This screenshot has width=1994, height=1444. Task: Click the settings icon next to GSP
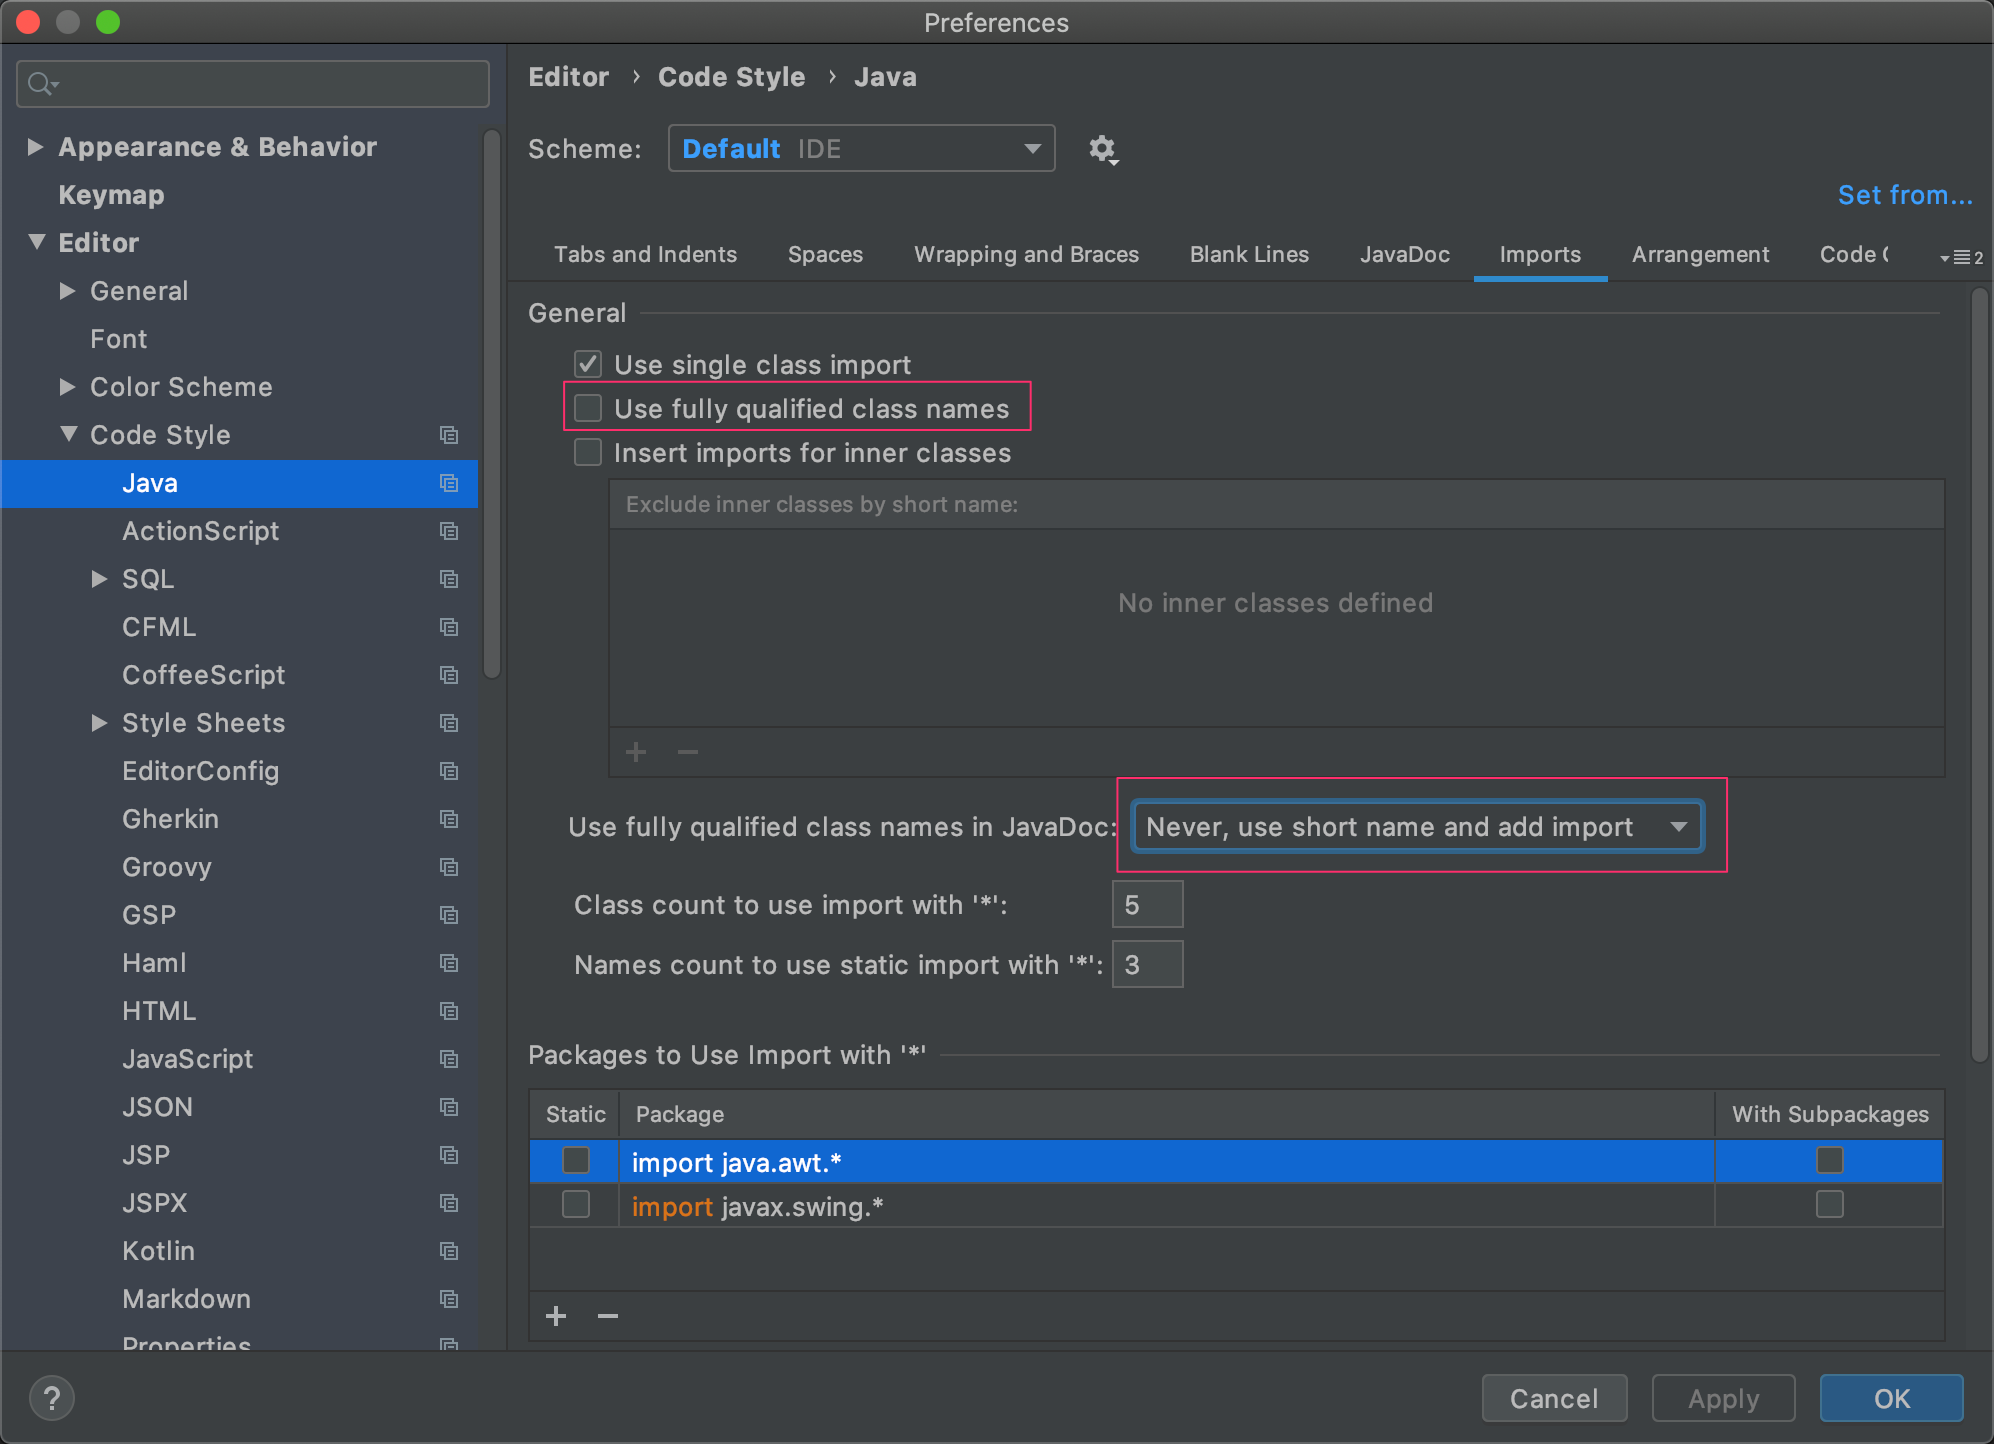[449, 915]
